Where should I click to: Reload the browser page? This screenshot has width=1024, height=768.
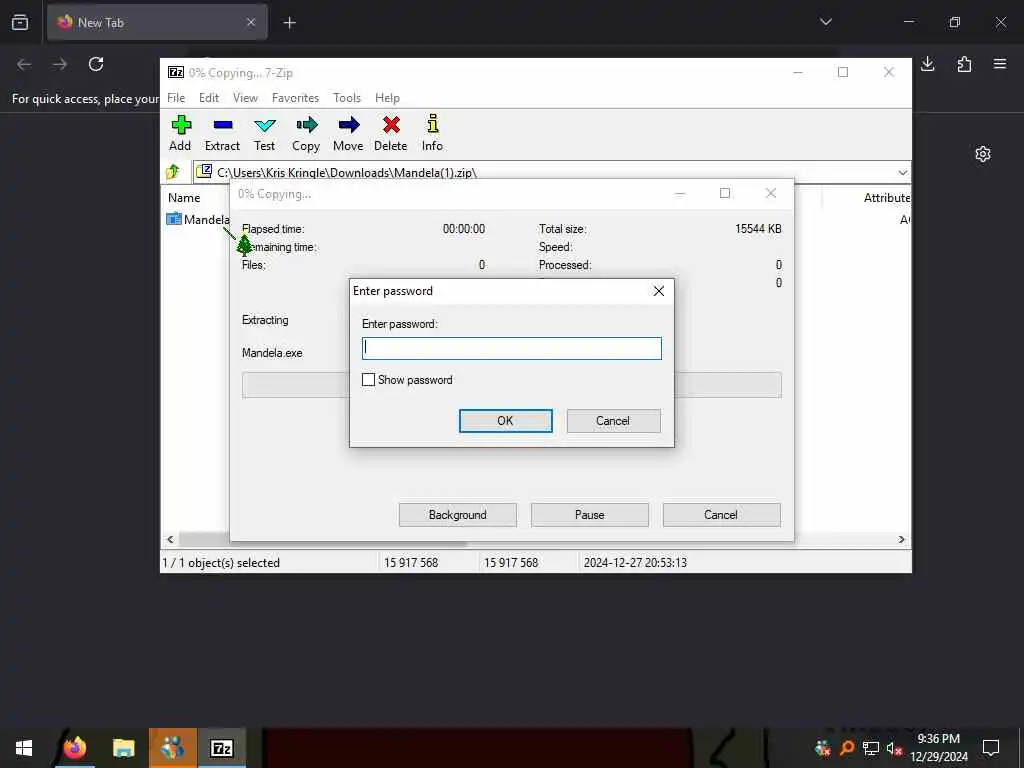tap(96, 63)
